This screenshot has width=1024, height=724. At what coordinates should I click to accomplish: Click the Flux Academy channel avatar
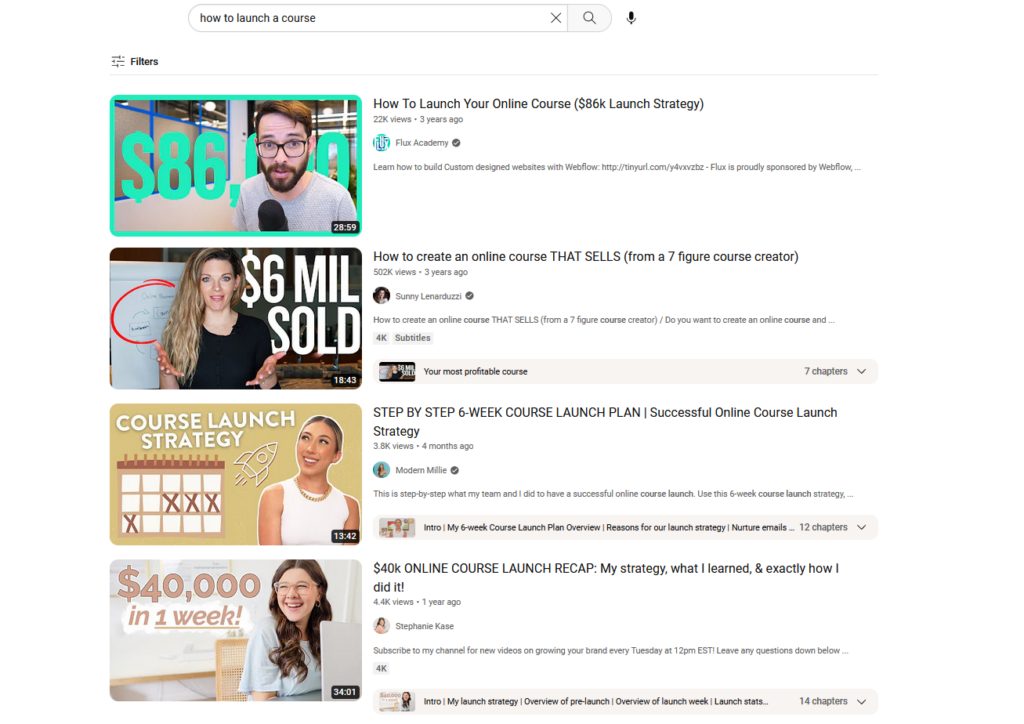tap(381, 142)
